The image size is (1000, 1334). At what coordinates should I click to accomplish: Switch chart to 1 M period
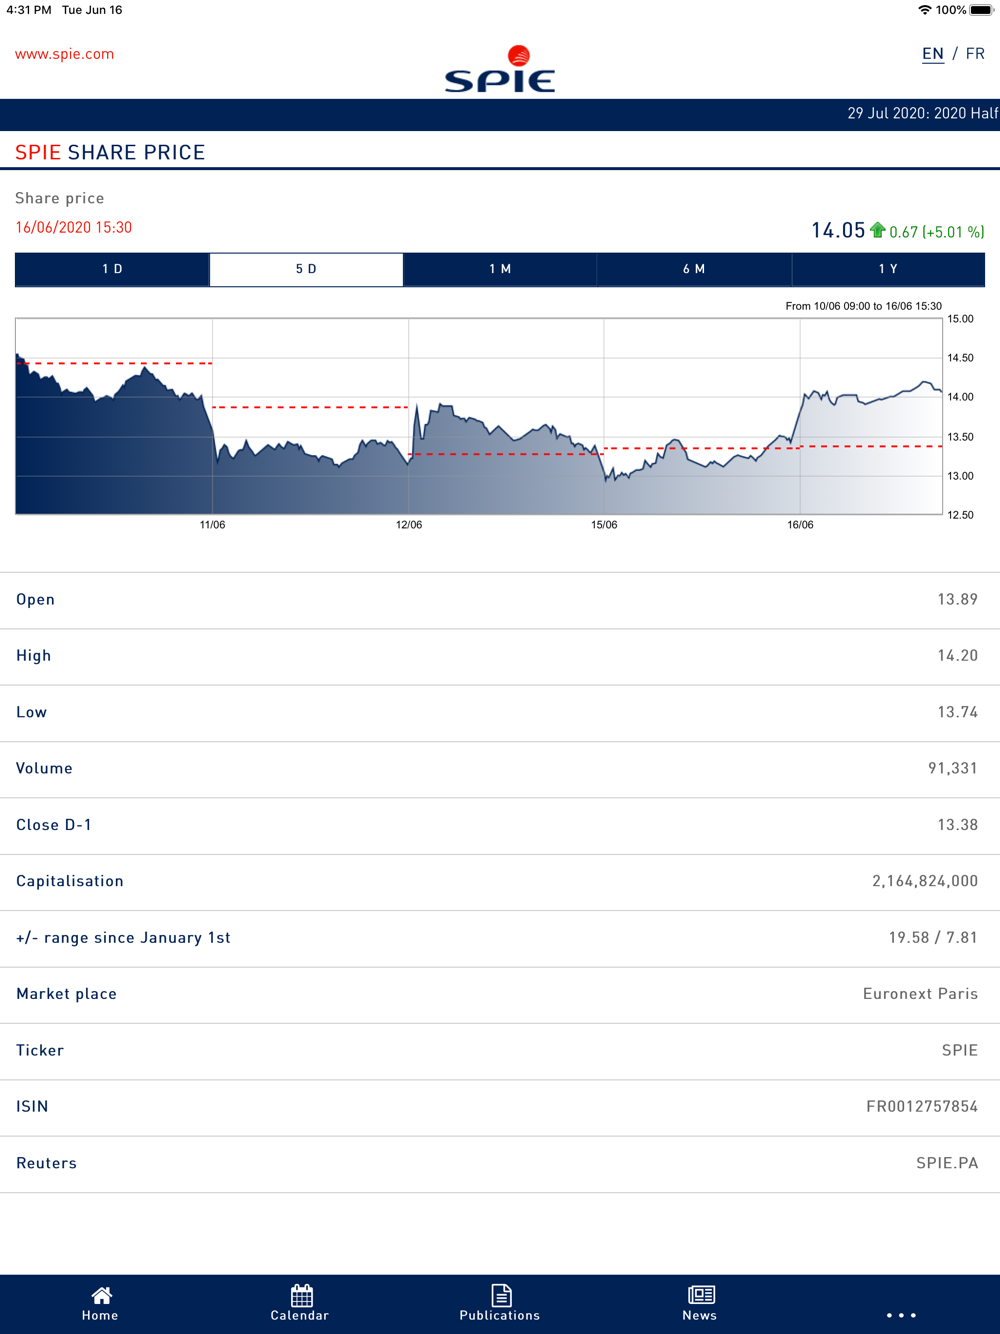(500, 269)
